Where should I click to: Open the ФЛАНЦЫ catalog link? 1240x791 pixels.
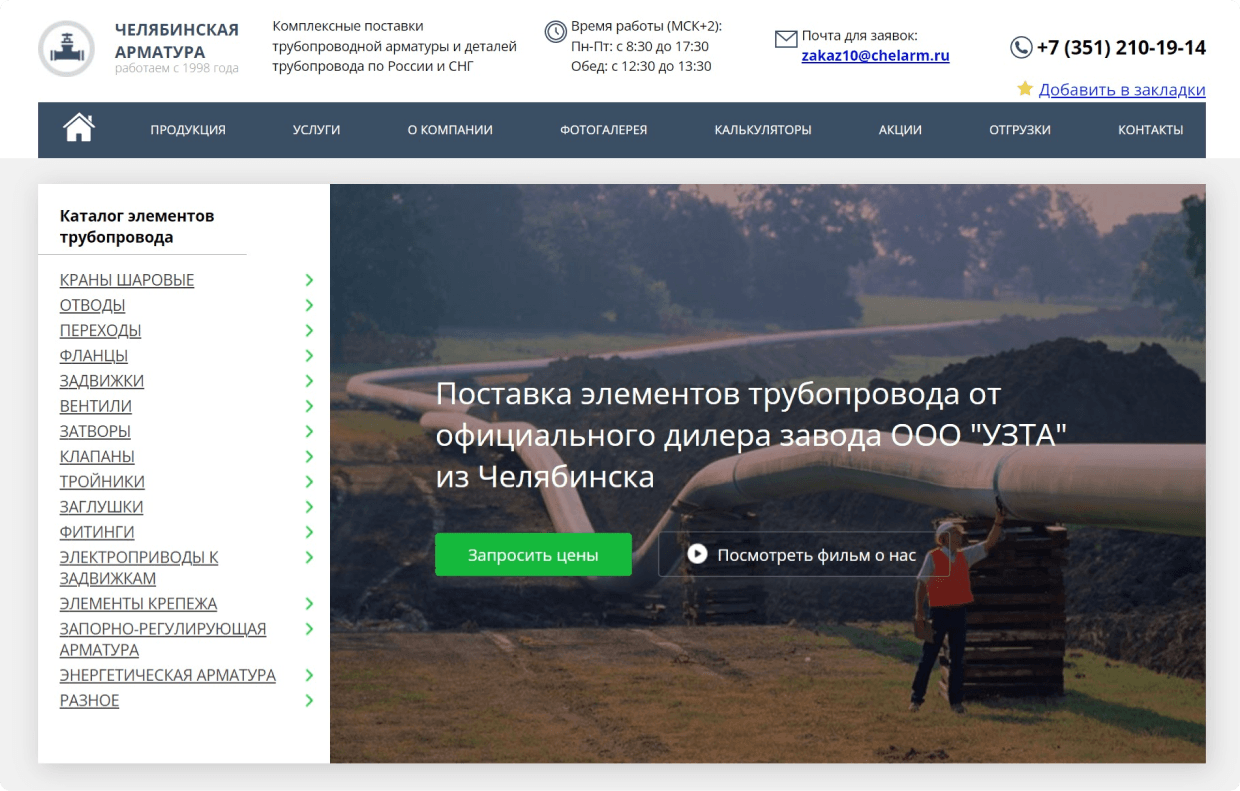(94, 355)
